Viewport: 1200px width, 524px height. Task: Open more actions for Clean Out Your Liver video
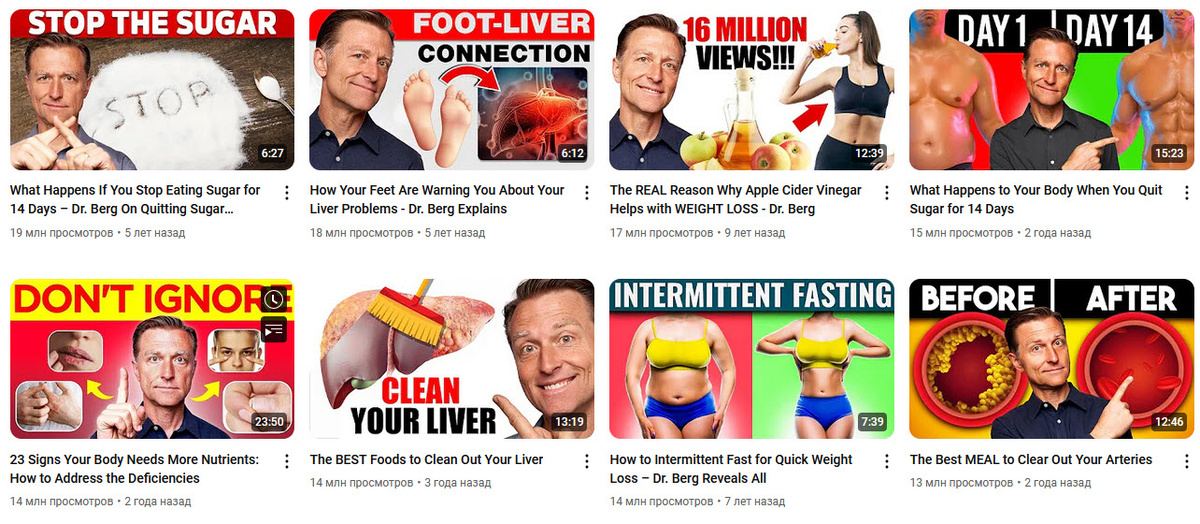point(587,462)
